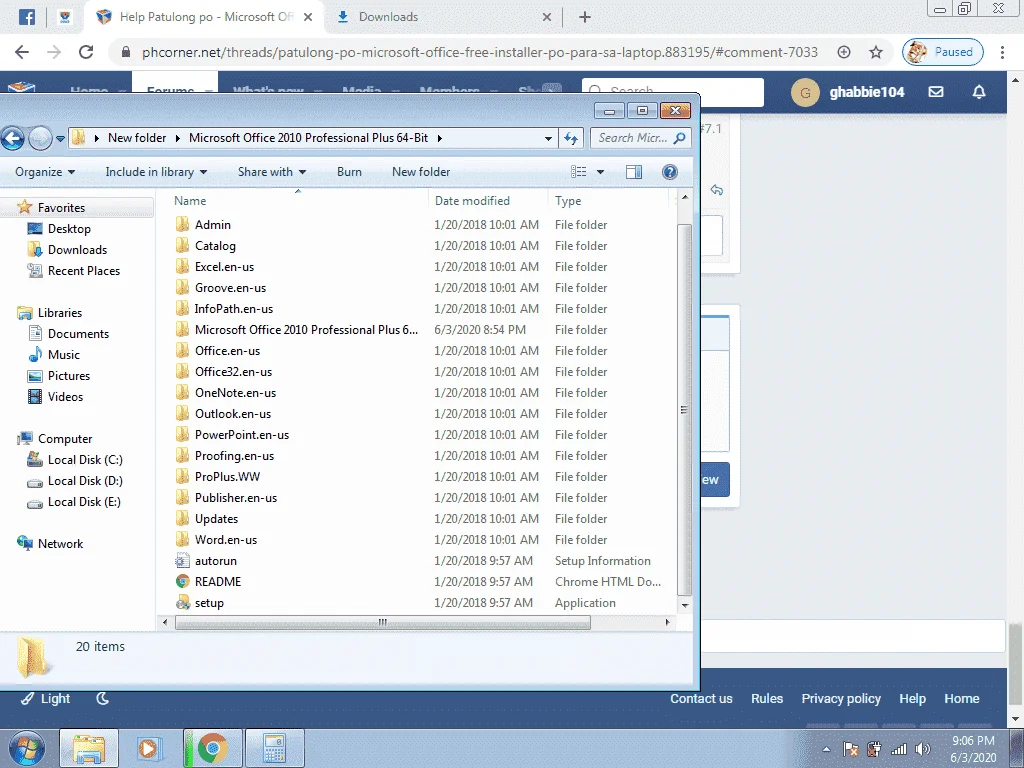
Task: Click the horizontal scrollbar in file list
Action: tap(383, 622)
